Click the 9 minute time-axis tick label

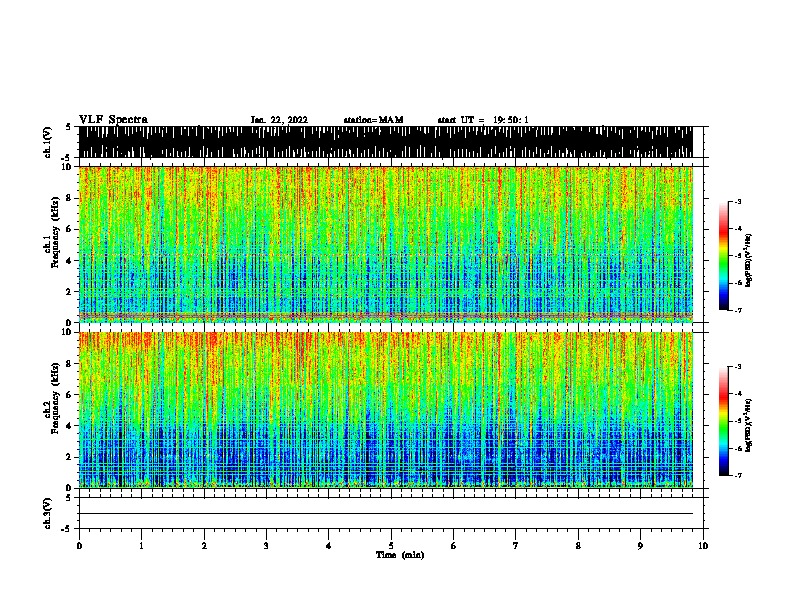640,546
